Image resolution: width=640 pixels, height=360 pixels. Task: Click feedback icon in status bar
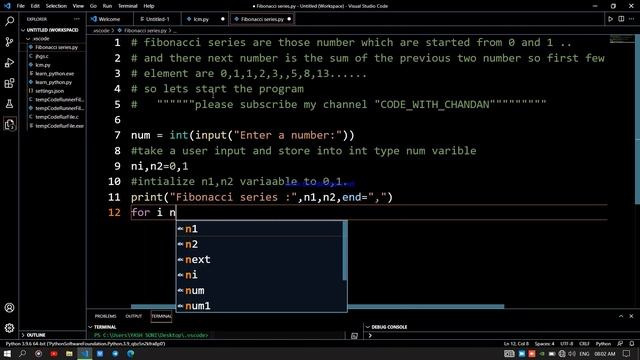(620, 344)
